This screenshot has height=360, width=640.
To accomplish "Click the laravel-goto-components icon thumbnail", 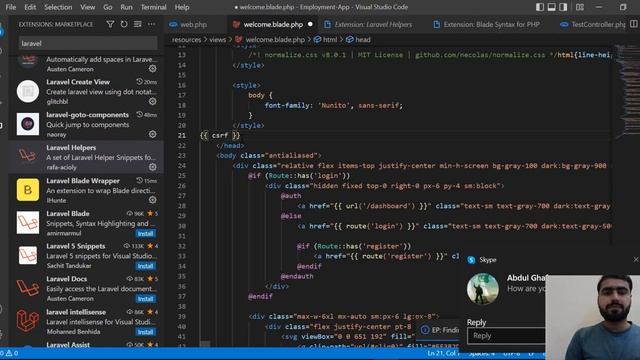I will click(28, 124).
